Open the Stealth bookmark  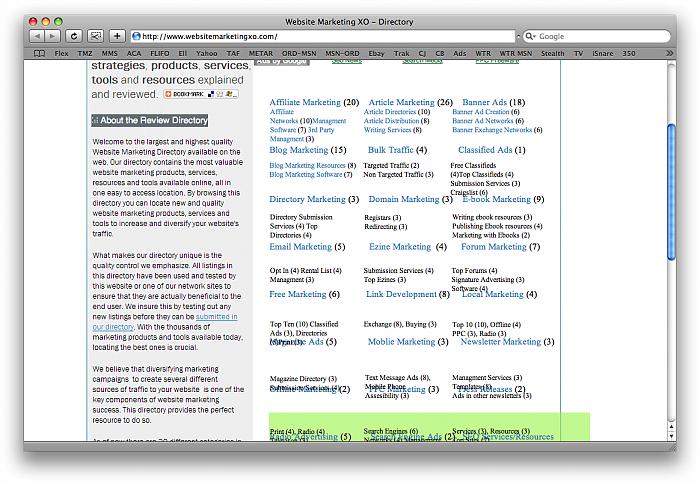pyautogui.click(x=553, y=53)
